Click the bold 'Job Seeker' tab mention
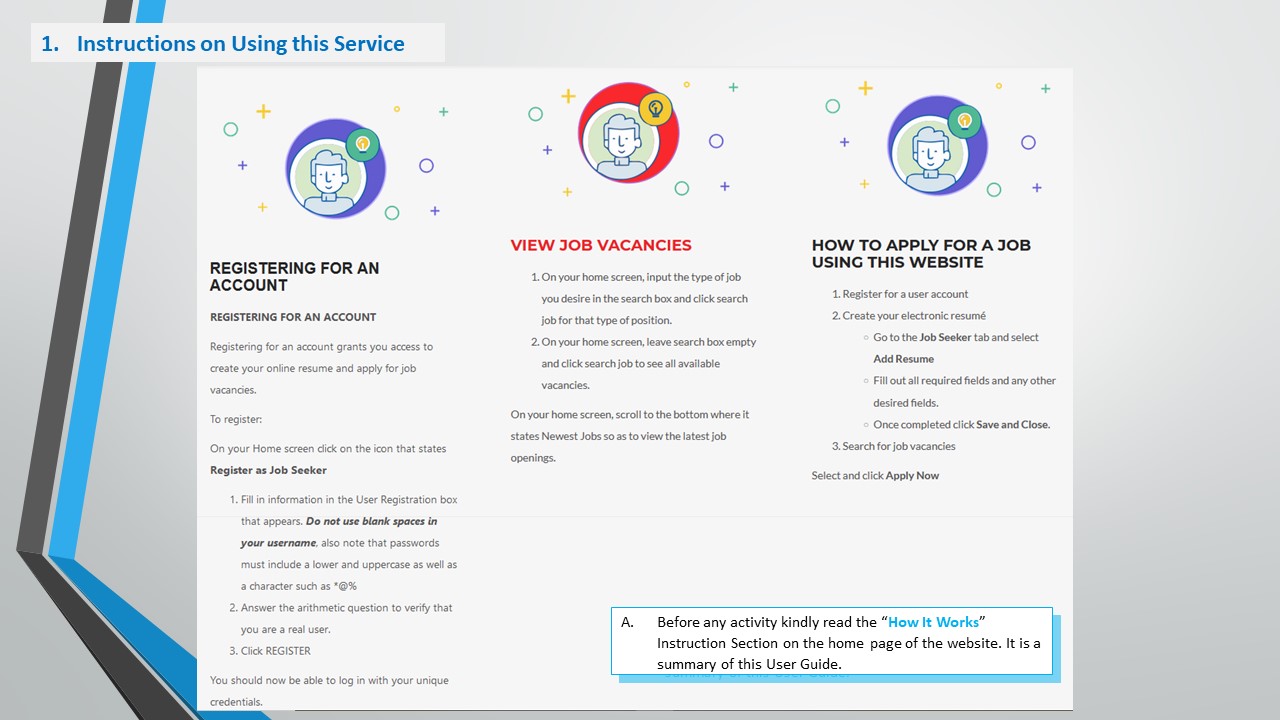1280x720 pixels. (x=945, y=338)
